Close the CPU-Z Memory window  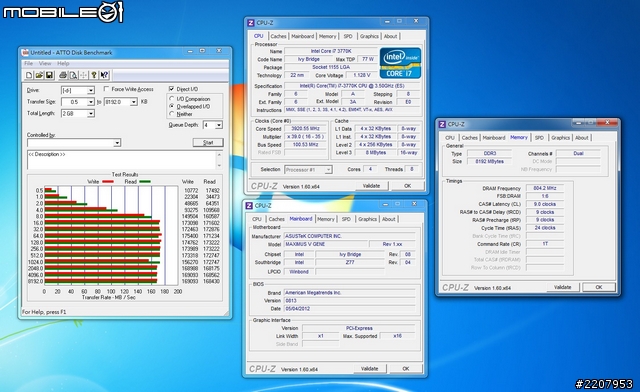tap(607, 122)
